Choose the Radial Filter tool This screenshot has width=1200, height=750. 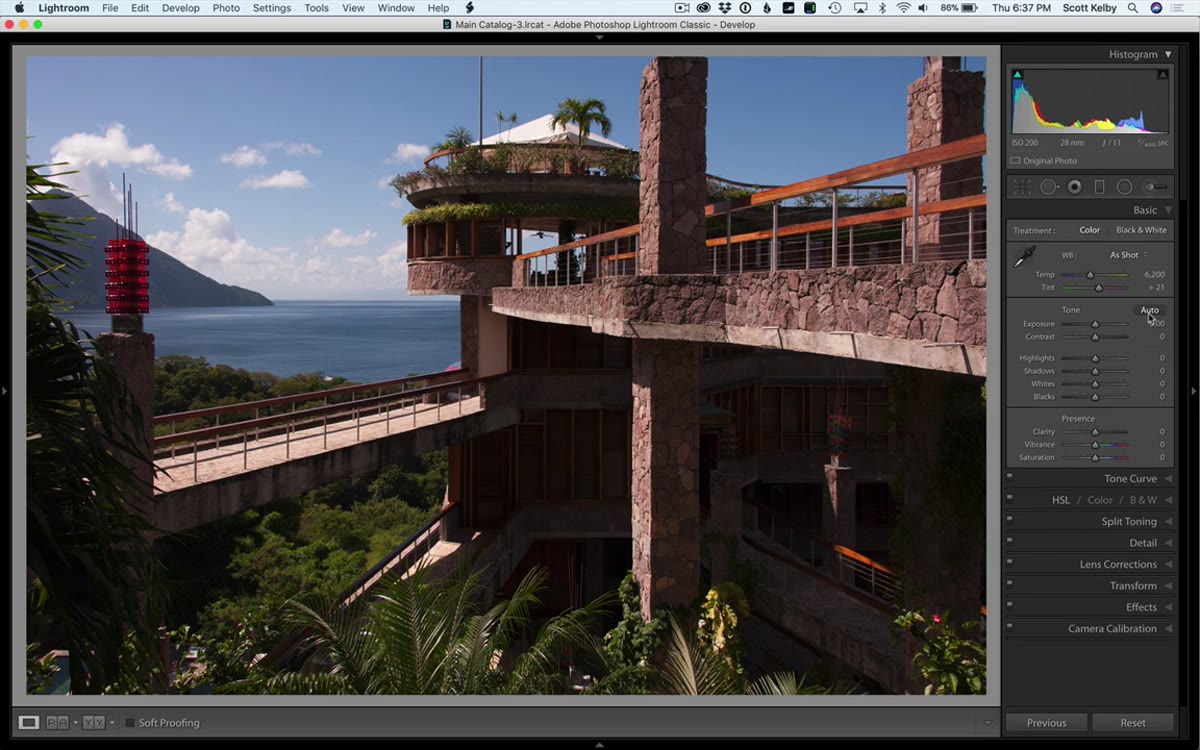1124,187
